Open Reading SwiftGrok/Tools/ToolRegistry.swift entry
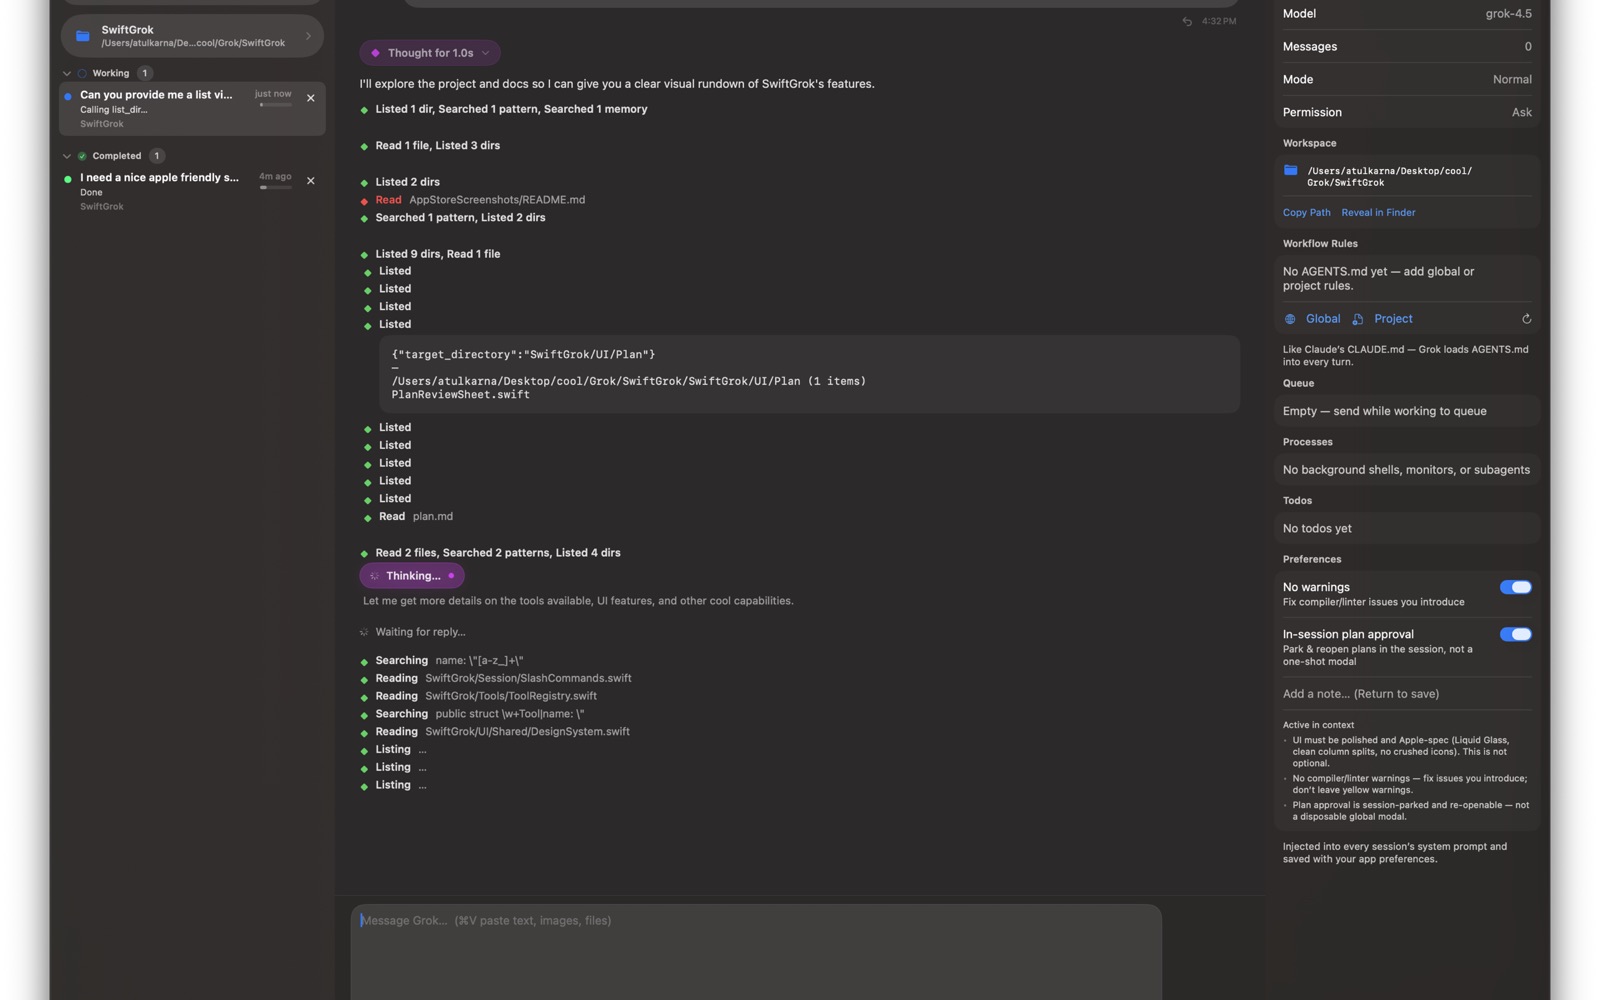Image resolution: width=1600 pixels, height=1000 pixels. (x=486, y=697)
